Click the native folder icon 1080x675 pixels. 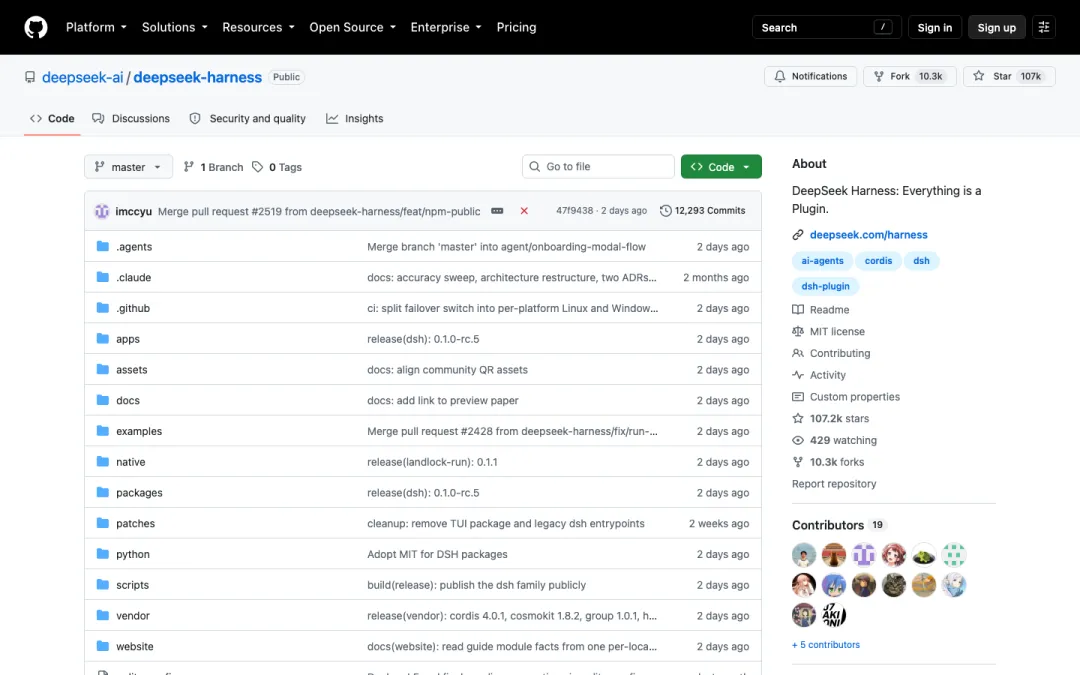[x=103, y=461]
